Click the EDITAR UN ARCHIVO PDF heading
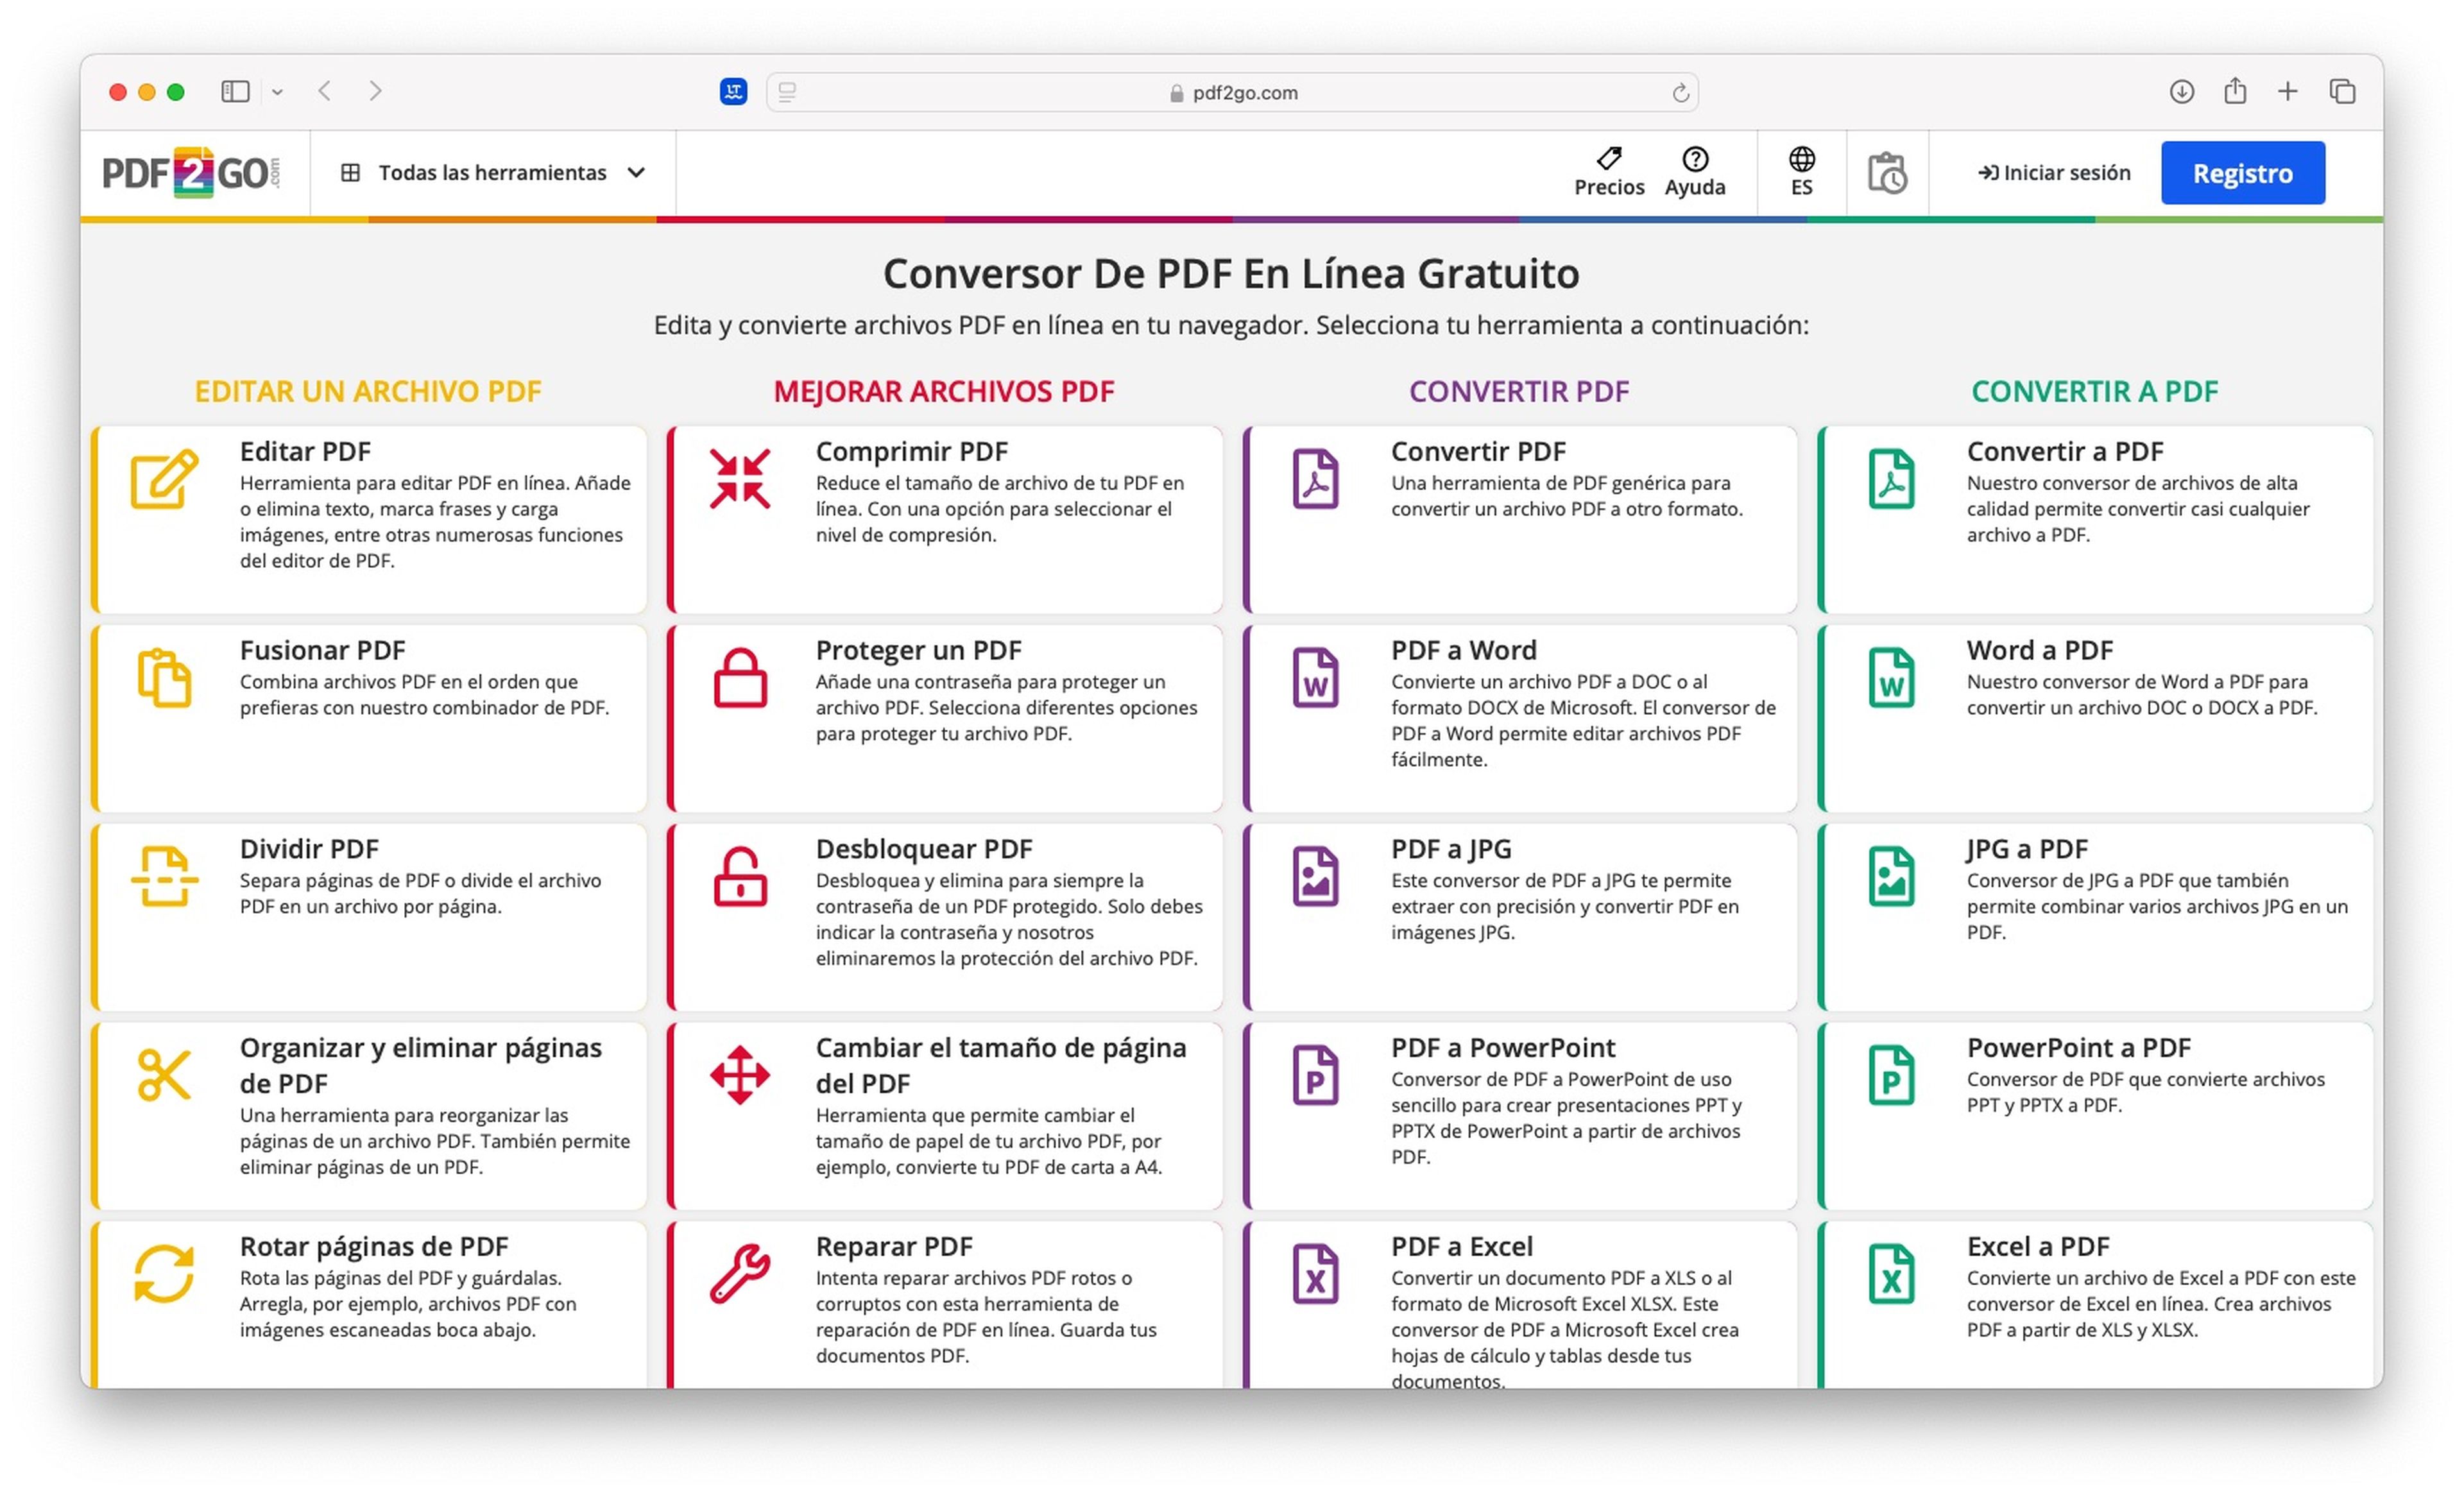 pyautogui.click(x=368, y=391)
